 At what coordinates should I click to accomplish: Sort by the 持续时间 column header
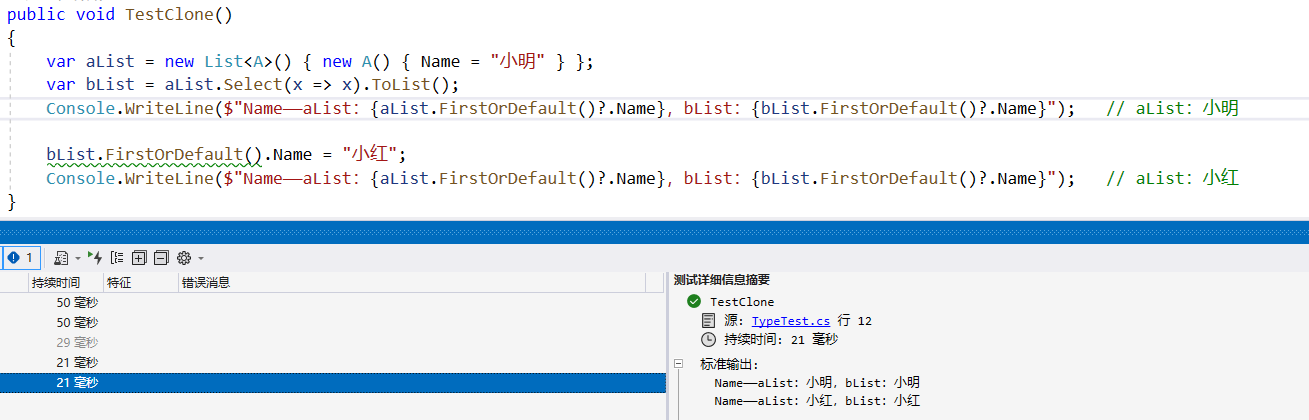click(x=55, y=283)
